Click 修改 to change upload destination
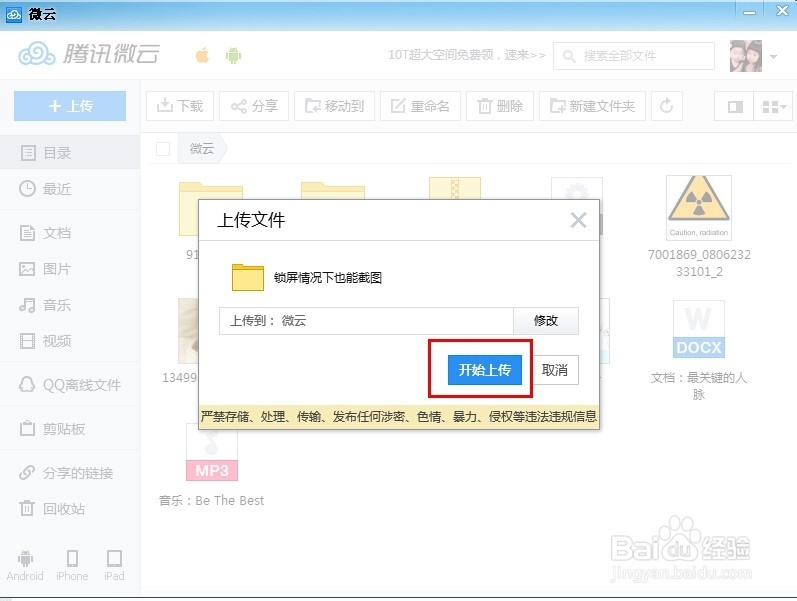797x601 pixels. [546, 321]
